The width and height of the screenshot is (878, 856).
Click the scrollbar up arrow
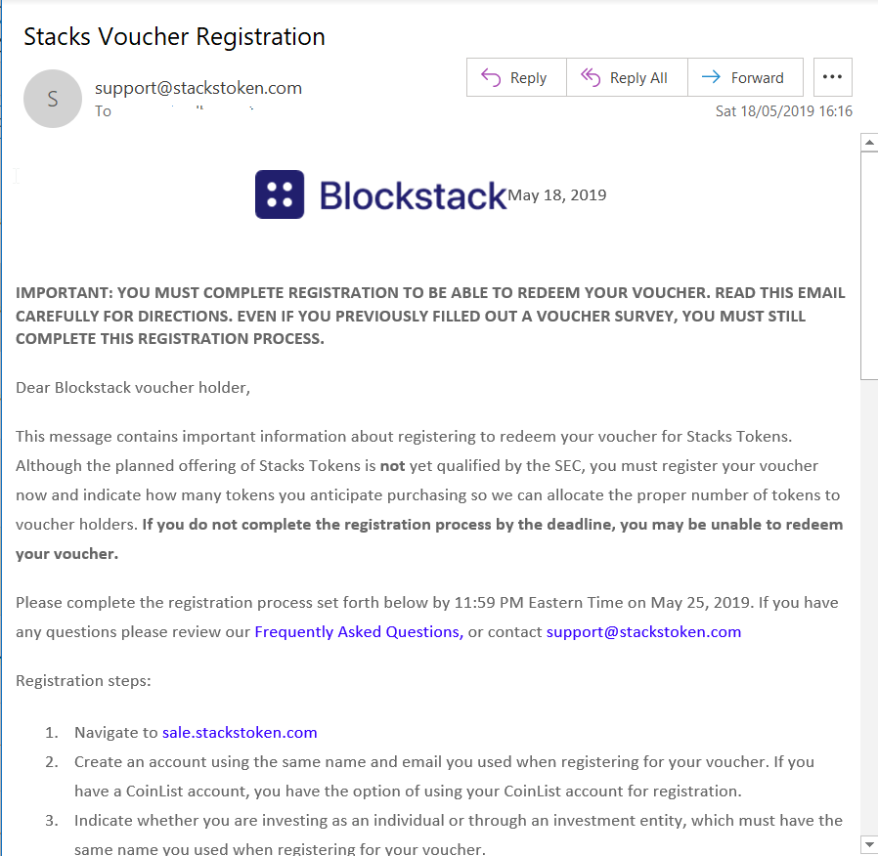tap(869, 143)
